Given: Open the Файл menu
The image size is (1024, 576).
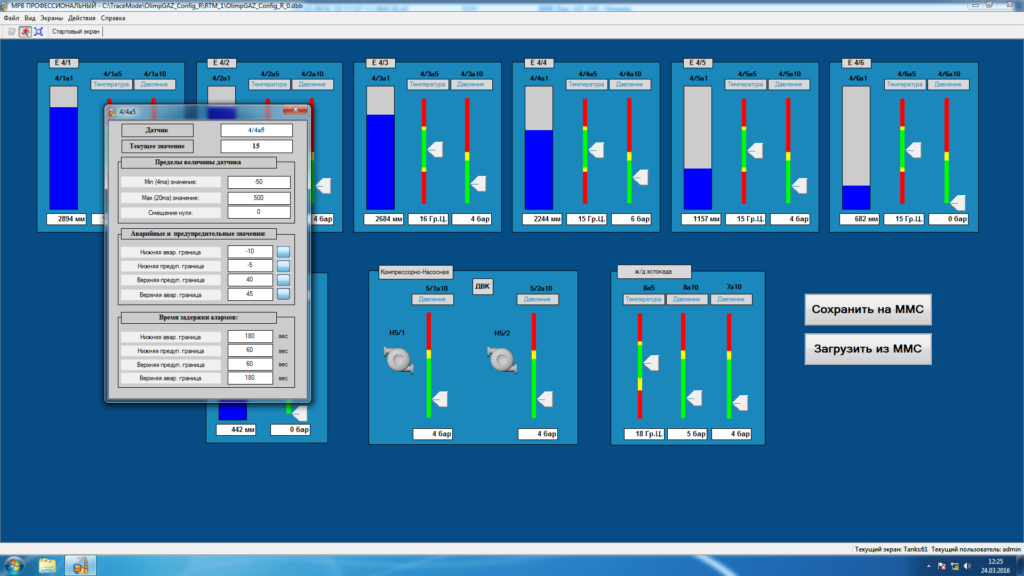Looking at the screenshot, I should point(11,19).
